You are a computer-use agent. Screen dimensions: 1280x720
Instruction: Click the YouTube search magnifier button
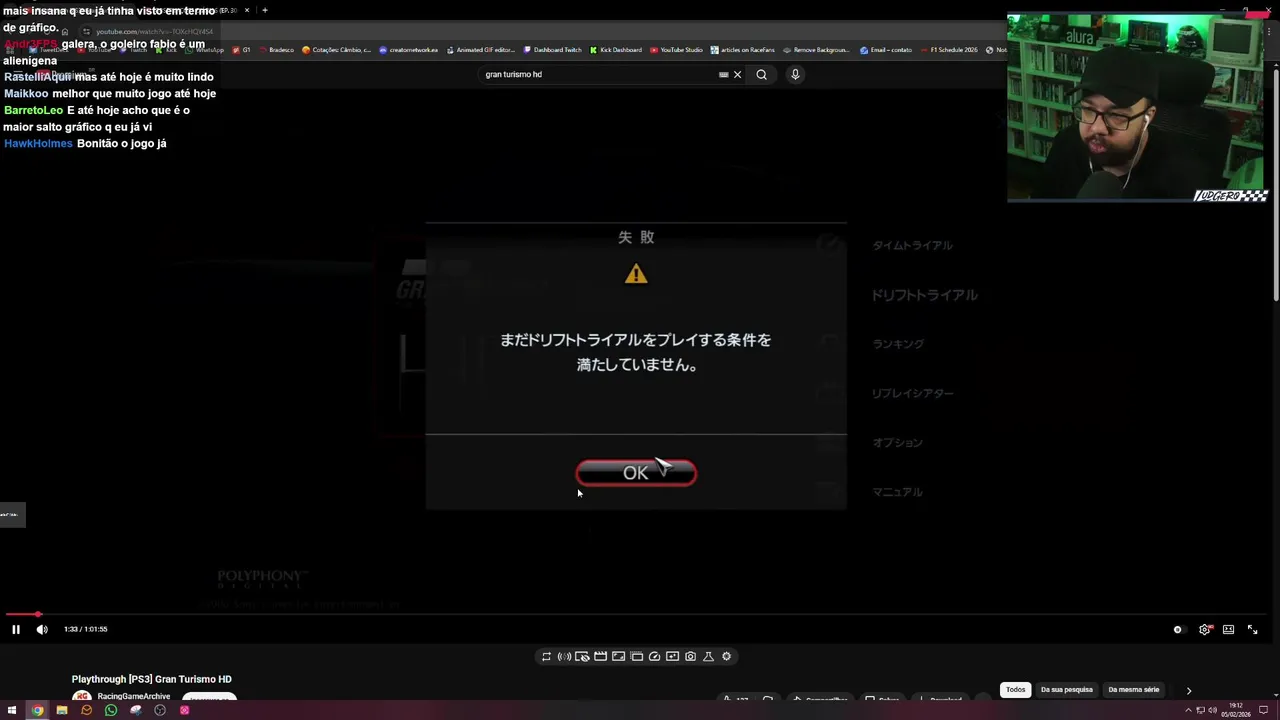pos(761,74)
